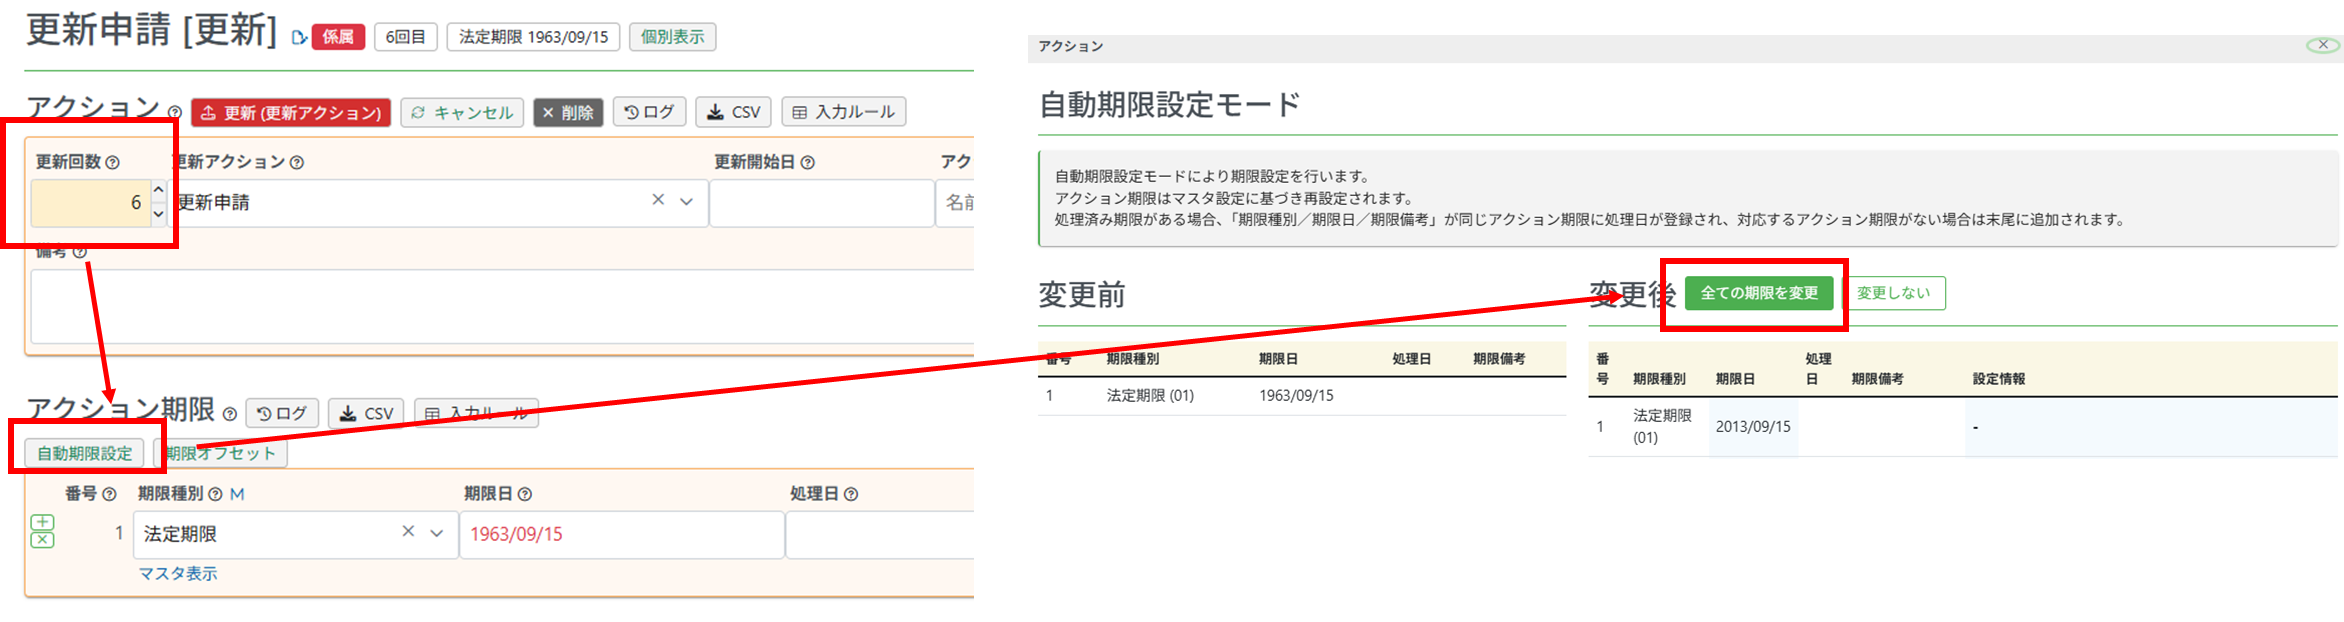Click the edit icon beside 更新申請 title

pos(299,38)
